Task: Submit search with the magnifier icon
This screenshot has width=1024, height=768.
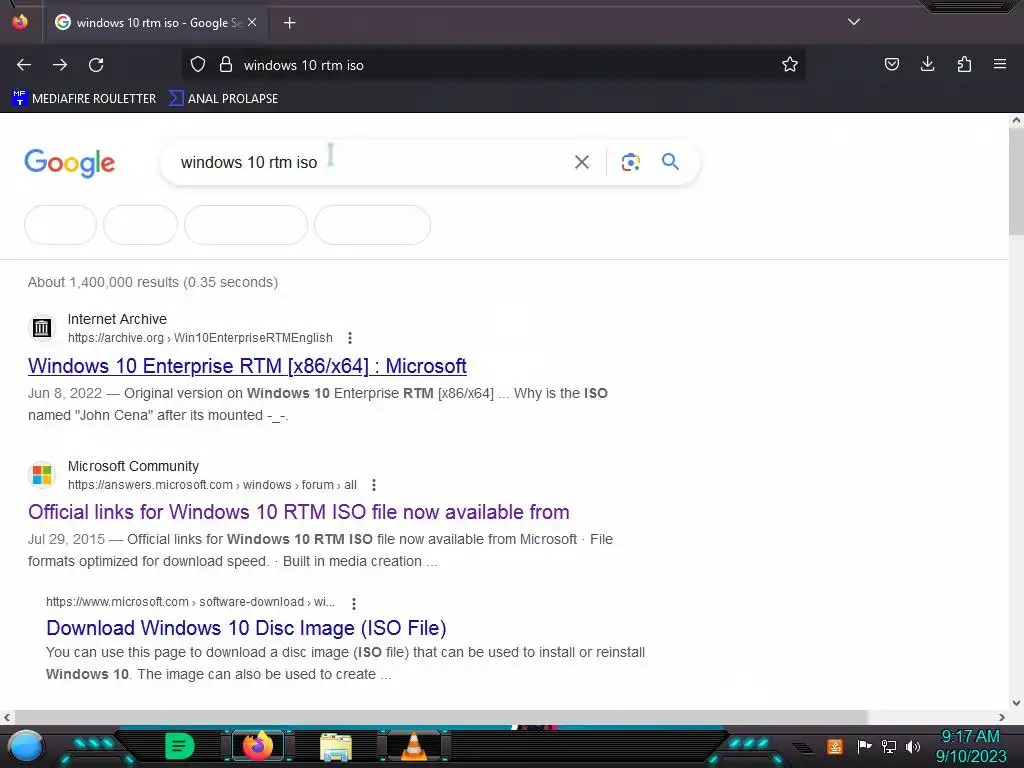Action: point(670,162)
